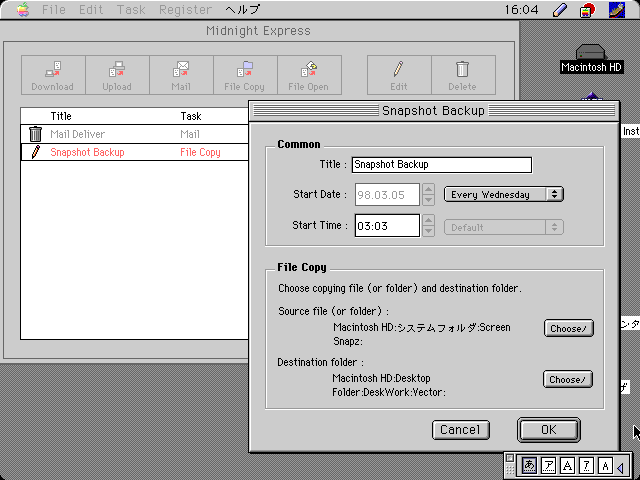Click the Cancel button
This screenshot has width=640, height=480.
pyautogui.click(x=460, y=430)
